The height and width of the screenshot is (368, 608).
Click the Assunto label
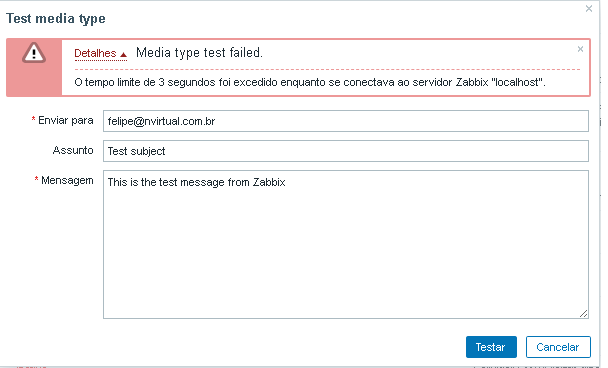pos(73,150)
